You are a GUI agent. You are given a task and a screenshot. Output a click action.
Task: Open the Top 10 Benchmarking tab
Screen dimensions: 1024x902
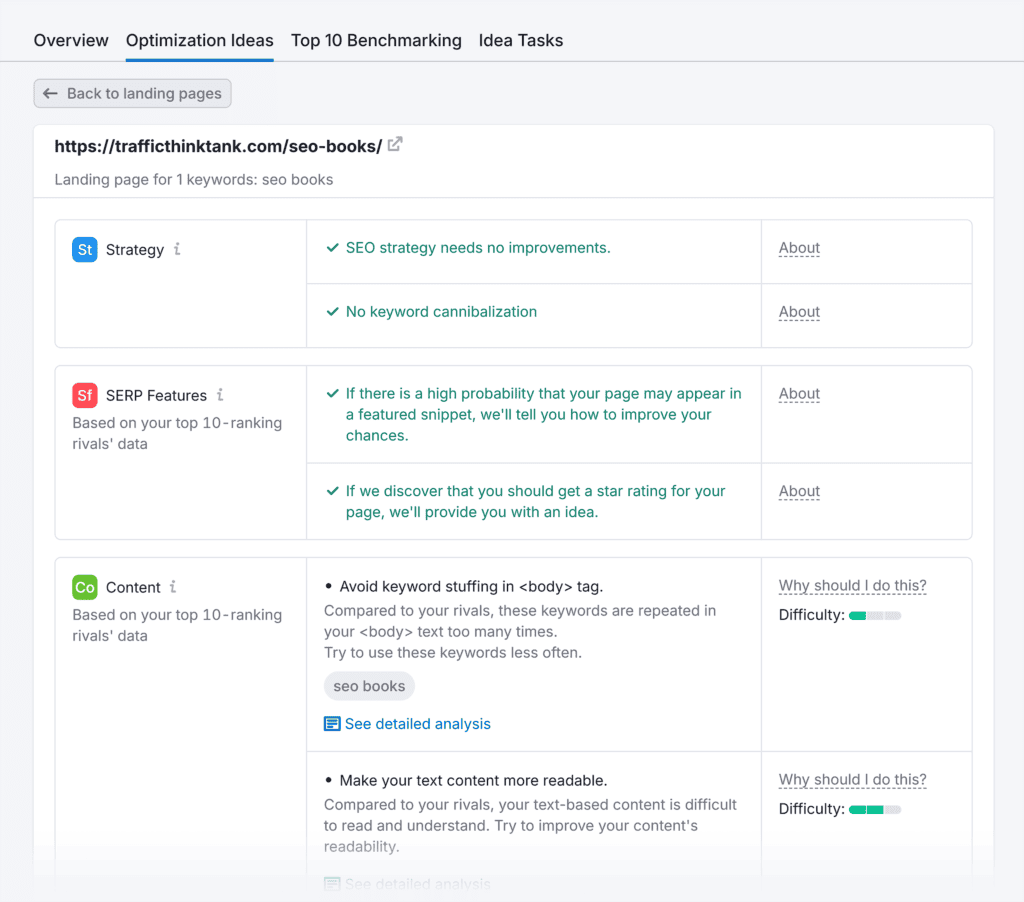376,41
